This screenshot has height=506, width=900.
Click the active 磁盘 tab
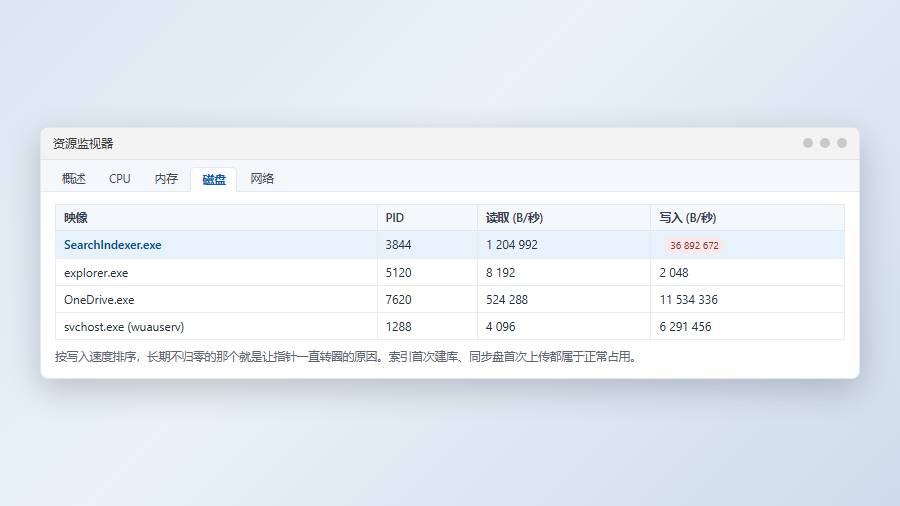pyautogui.click(x=214, y=180)
